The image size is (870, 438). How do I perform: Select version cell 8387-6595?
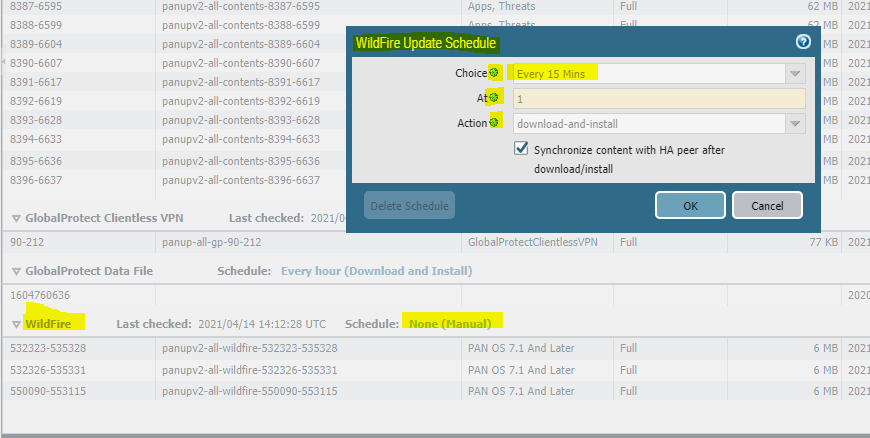tap(36, 7)
